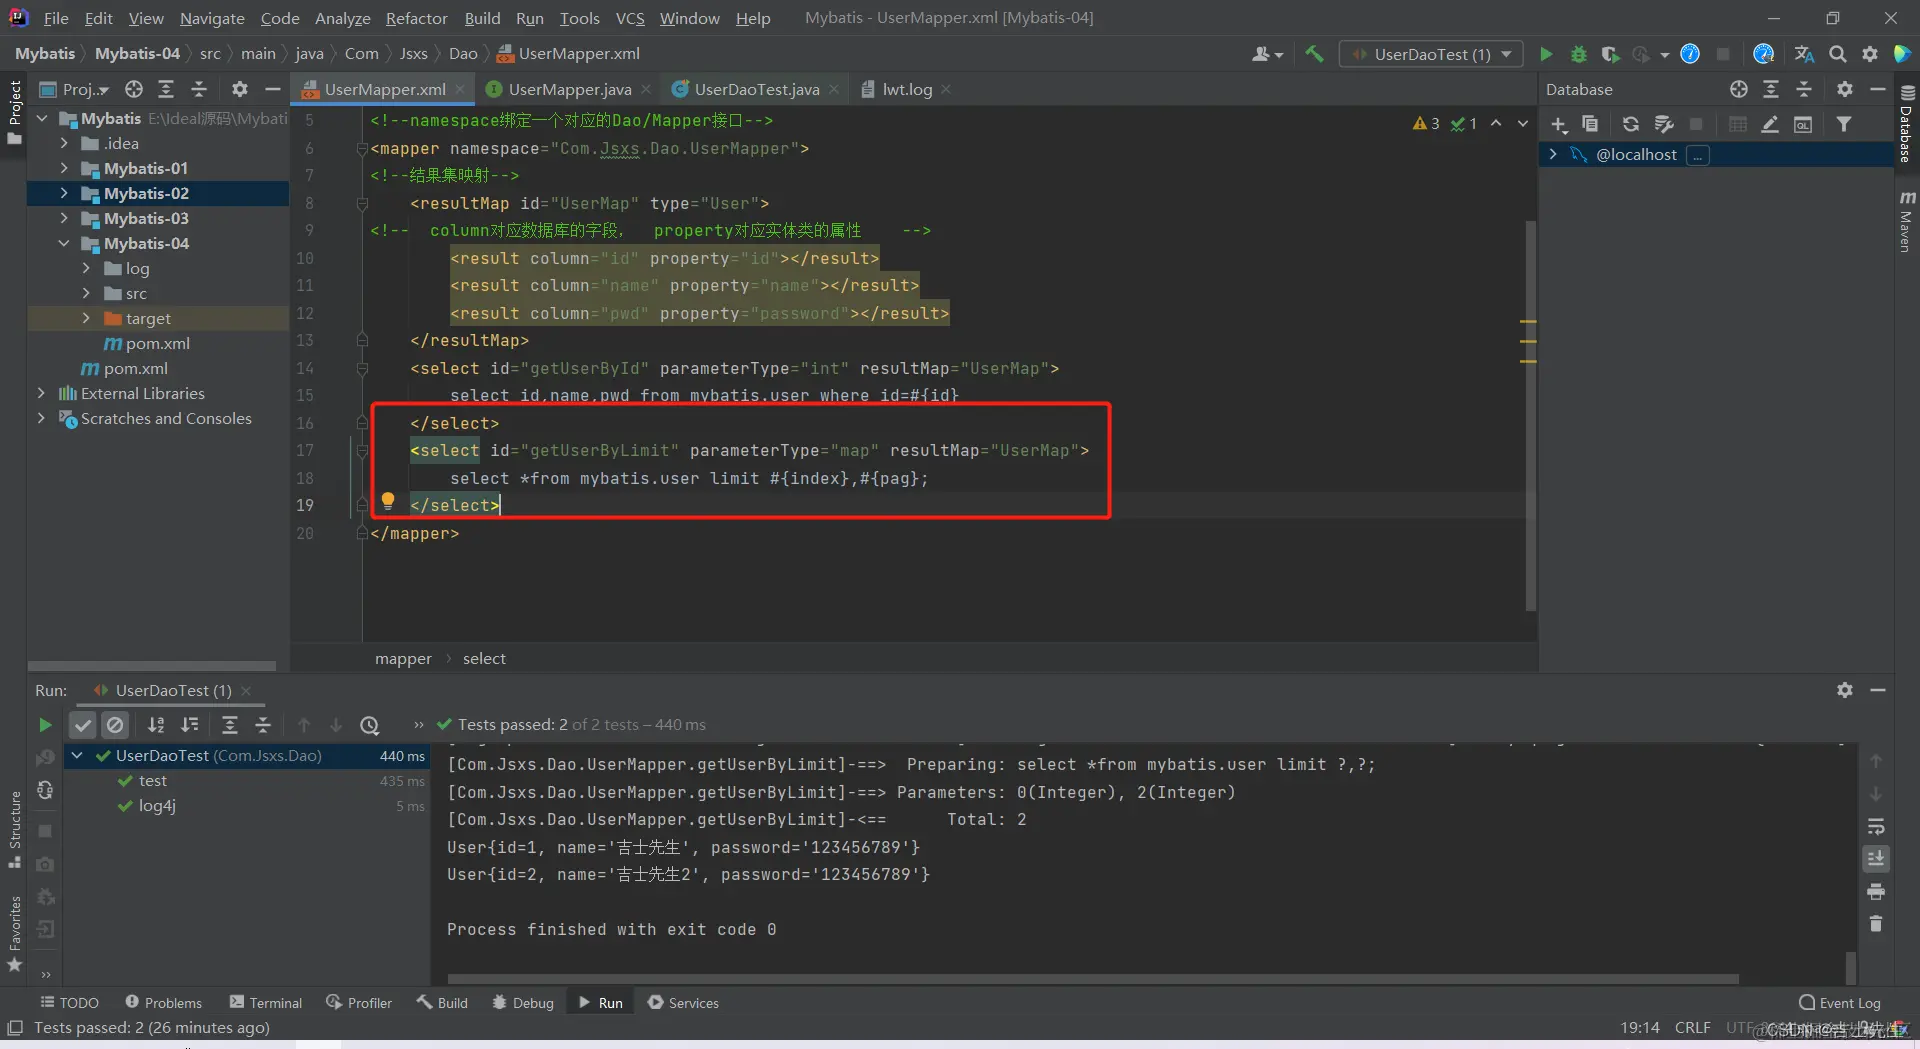The width and height of the screenshot is (1920, 1049).
Task: Rerun tests in the Run panel
Action: 45,725
